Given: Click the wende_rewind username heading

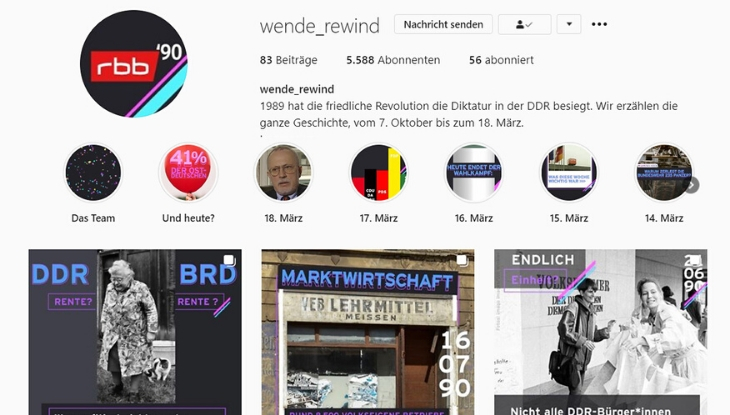Looking at the screenshot, I should (x=320, y=26).
